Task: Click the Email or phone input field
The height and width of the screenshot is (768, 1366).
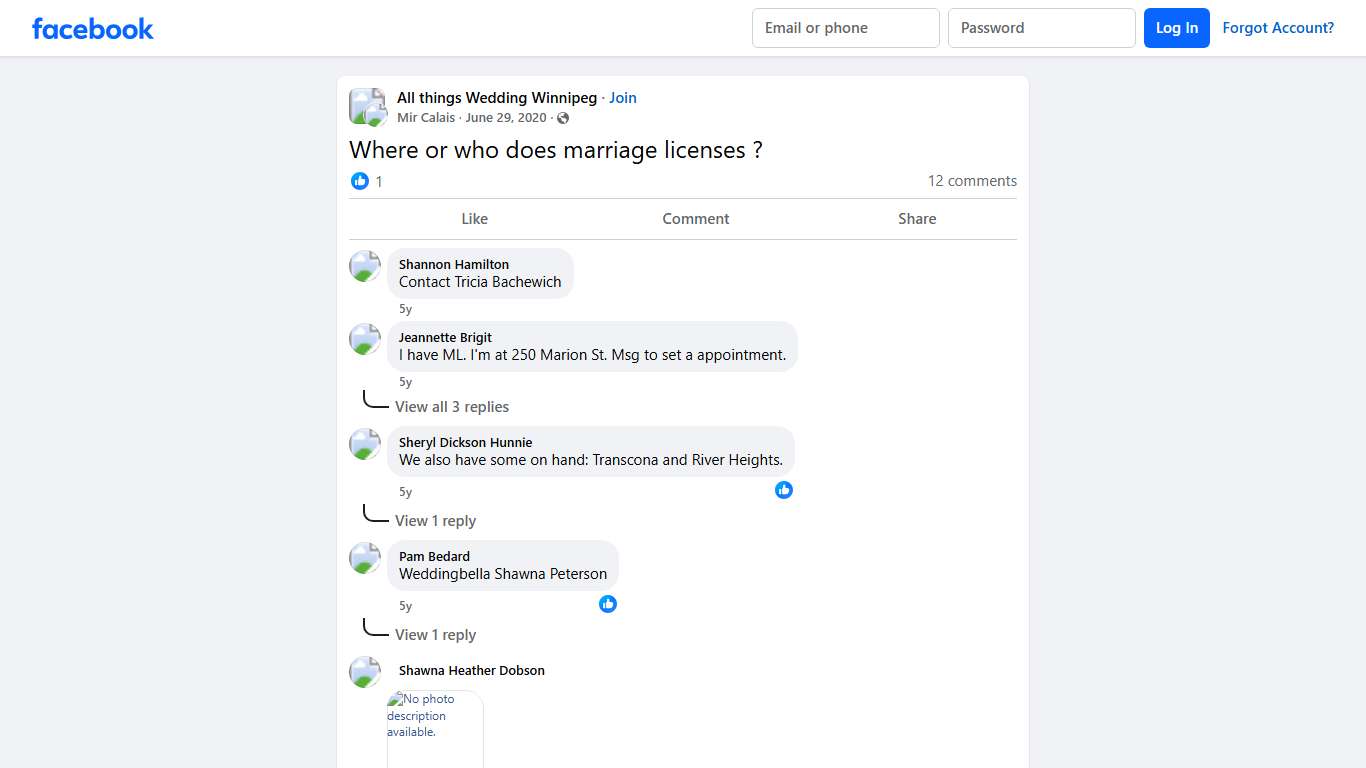Action: point(845,28)
